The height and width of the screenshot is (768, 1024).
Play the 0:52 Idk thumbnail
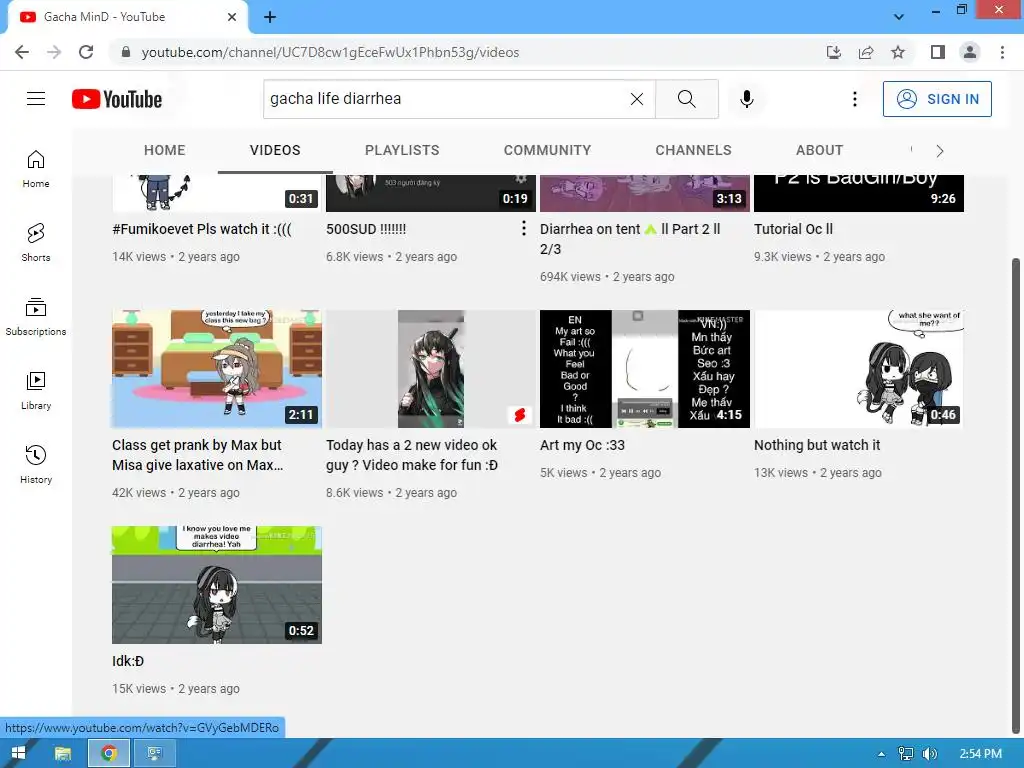(x=217, y=585)
